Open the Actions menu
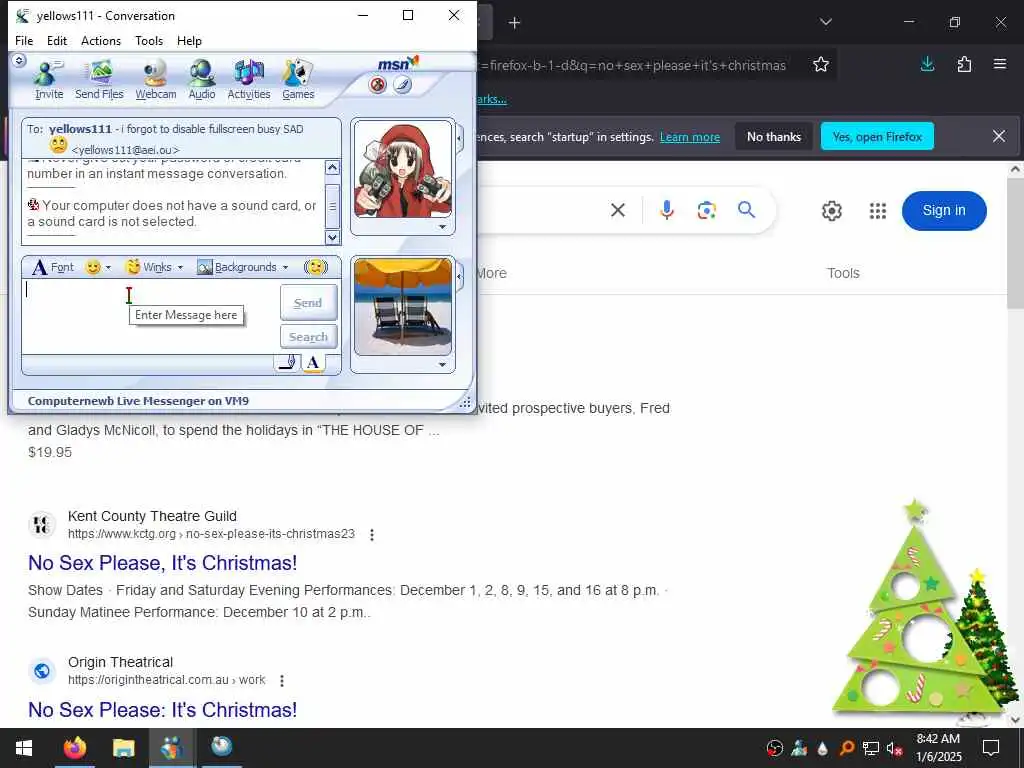The image size is (1024, 768). point(101,40)
